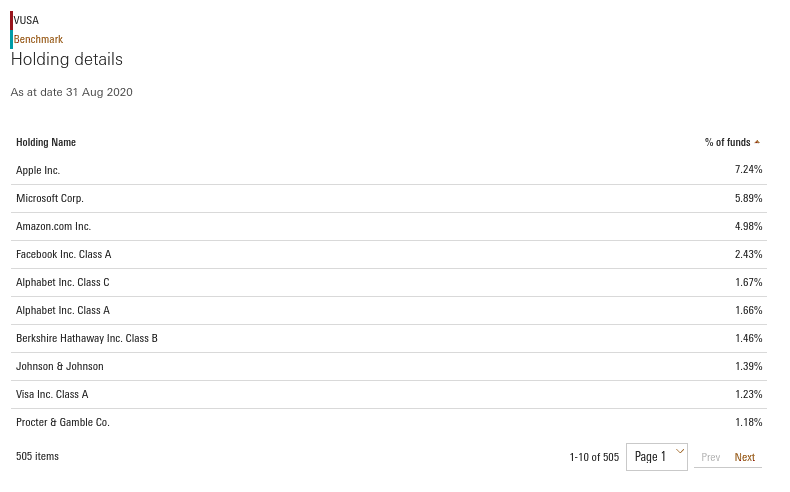Select the Johnson & Johnson row
790x492 pixels.
[x=389, y=367]
